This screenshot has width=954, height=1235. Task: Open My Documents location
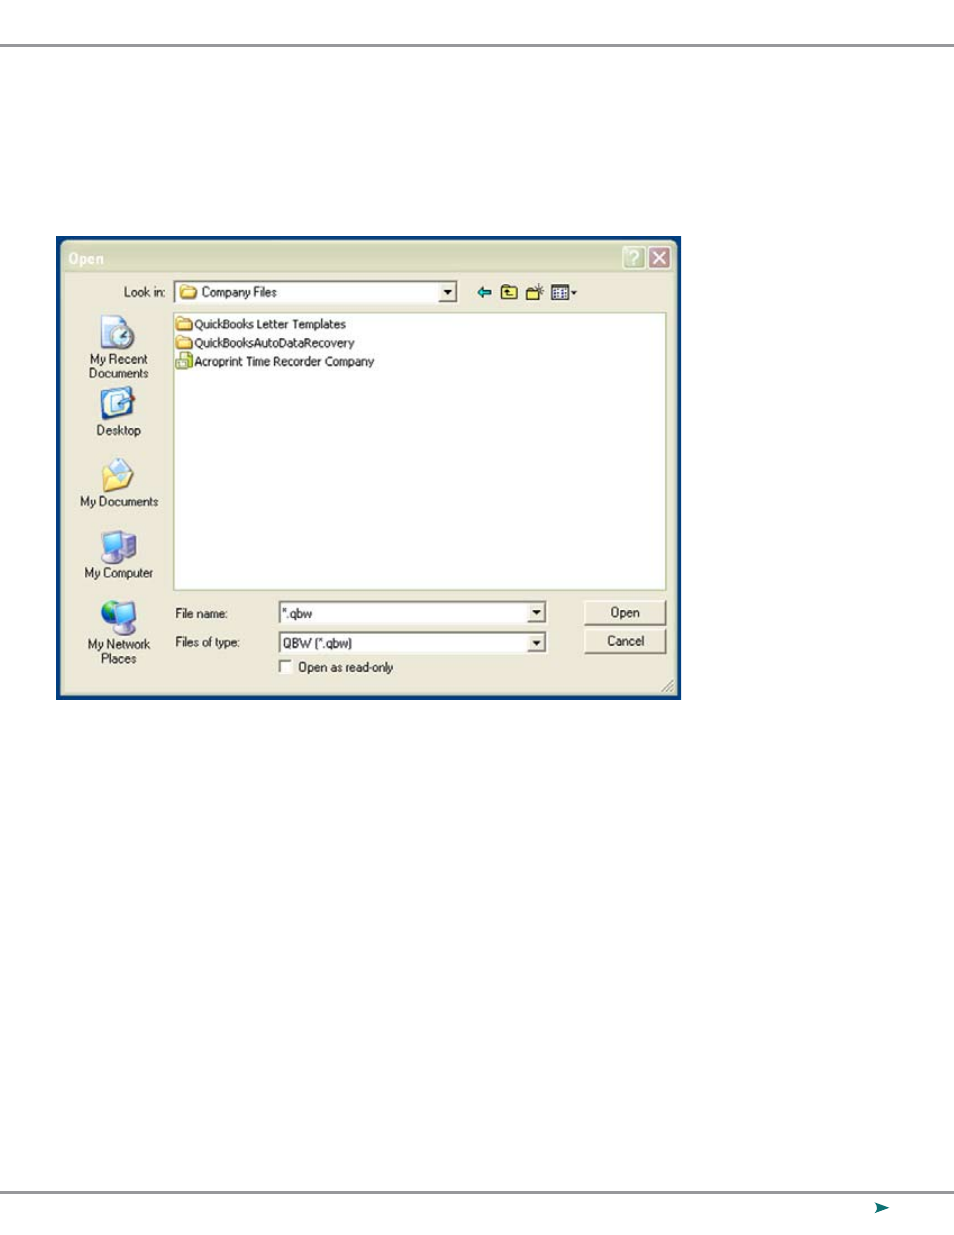pyautogui.click(x=118, y=483)
